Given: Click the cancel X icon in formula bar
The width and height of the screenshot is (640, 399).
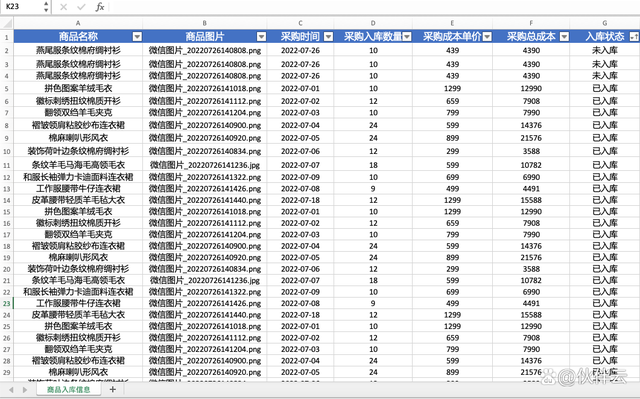Looking at the screenshot, I should tap(63, 7).
